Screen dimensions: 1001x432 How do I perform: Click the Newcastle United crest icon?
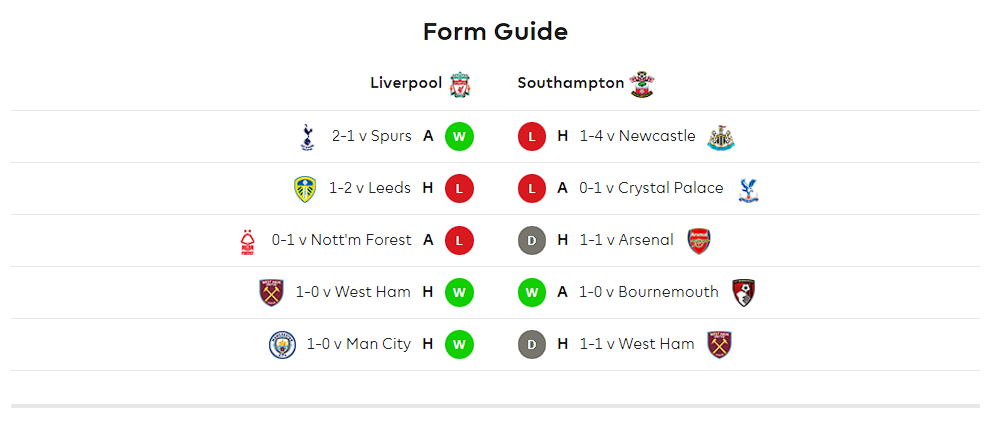[x=721, y=137]
